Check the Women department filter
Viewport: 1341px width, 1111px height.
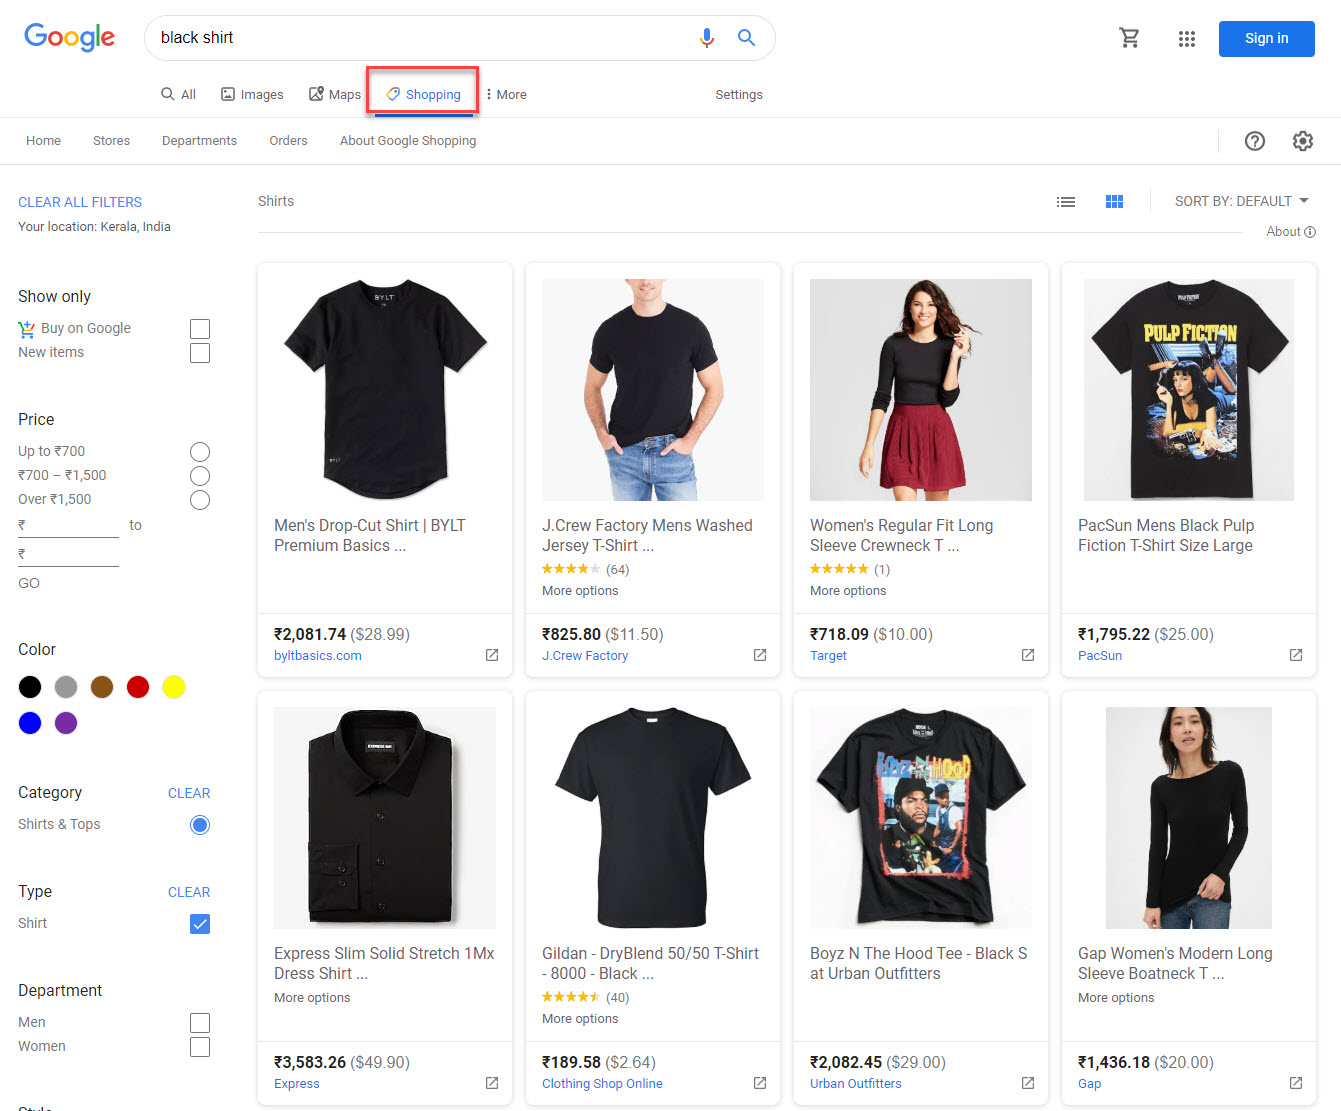[x=200, y=1047]
